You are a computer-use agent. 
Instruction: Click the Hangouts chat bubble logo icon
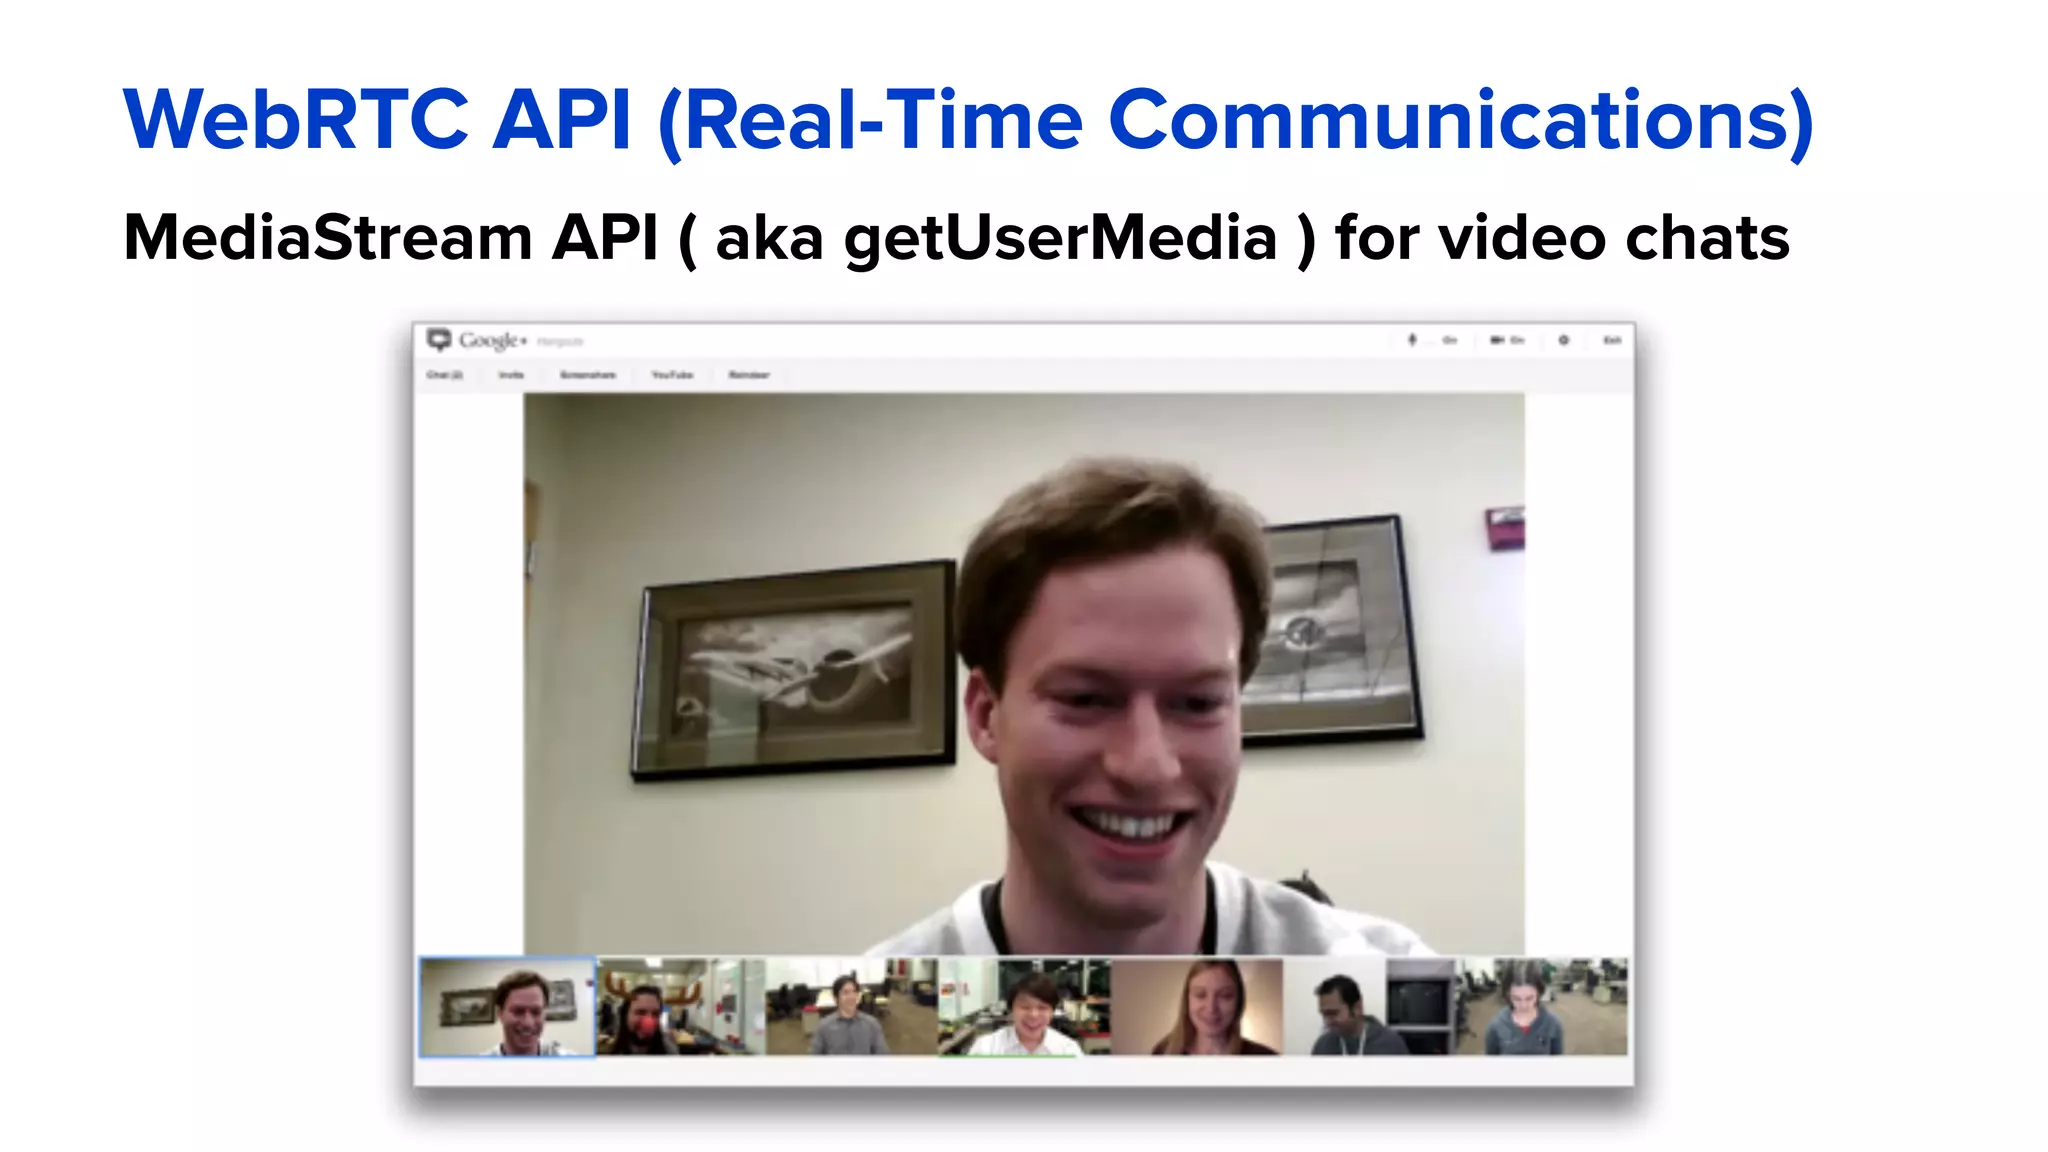click(x=439, y=340)
